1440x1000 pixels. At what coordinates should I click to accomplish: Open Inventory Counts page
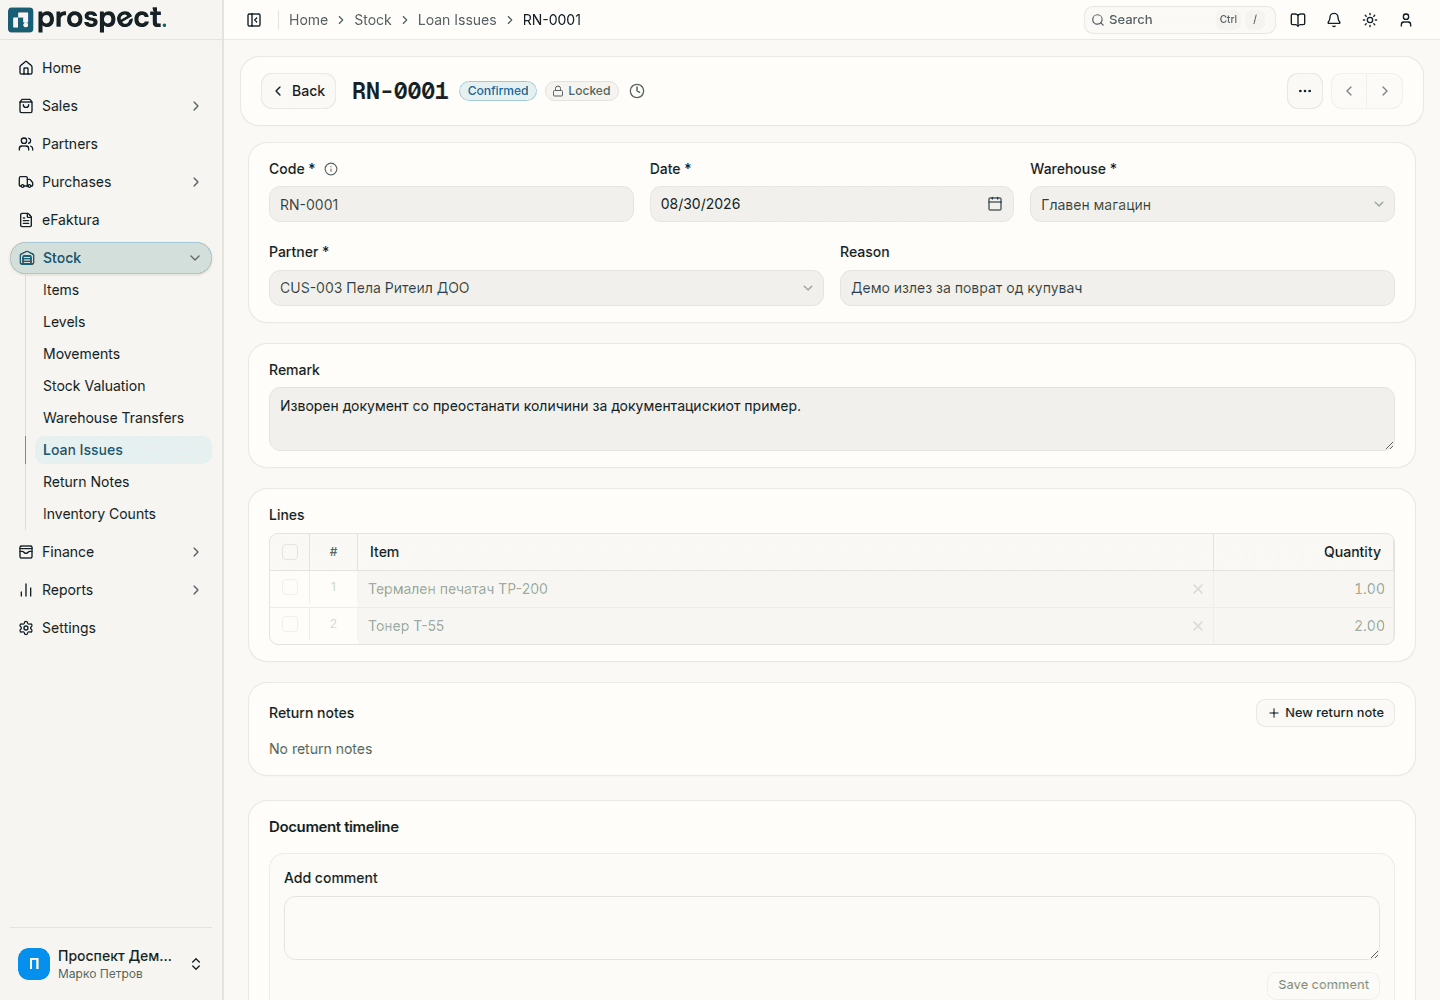[123, 514]
